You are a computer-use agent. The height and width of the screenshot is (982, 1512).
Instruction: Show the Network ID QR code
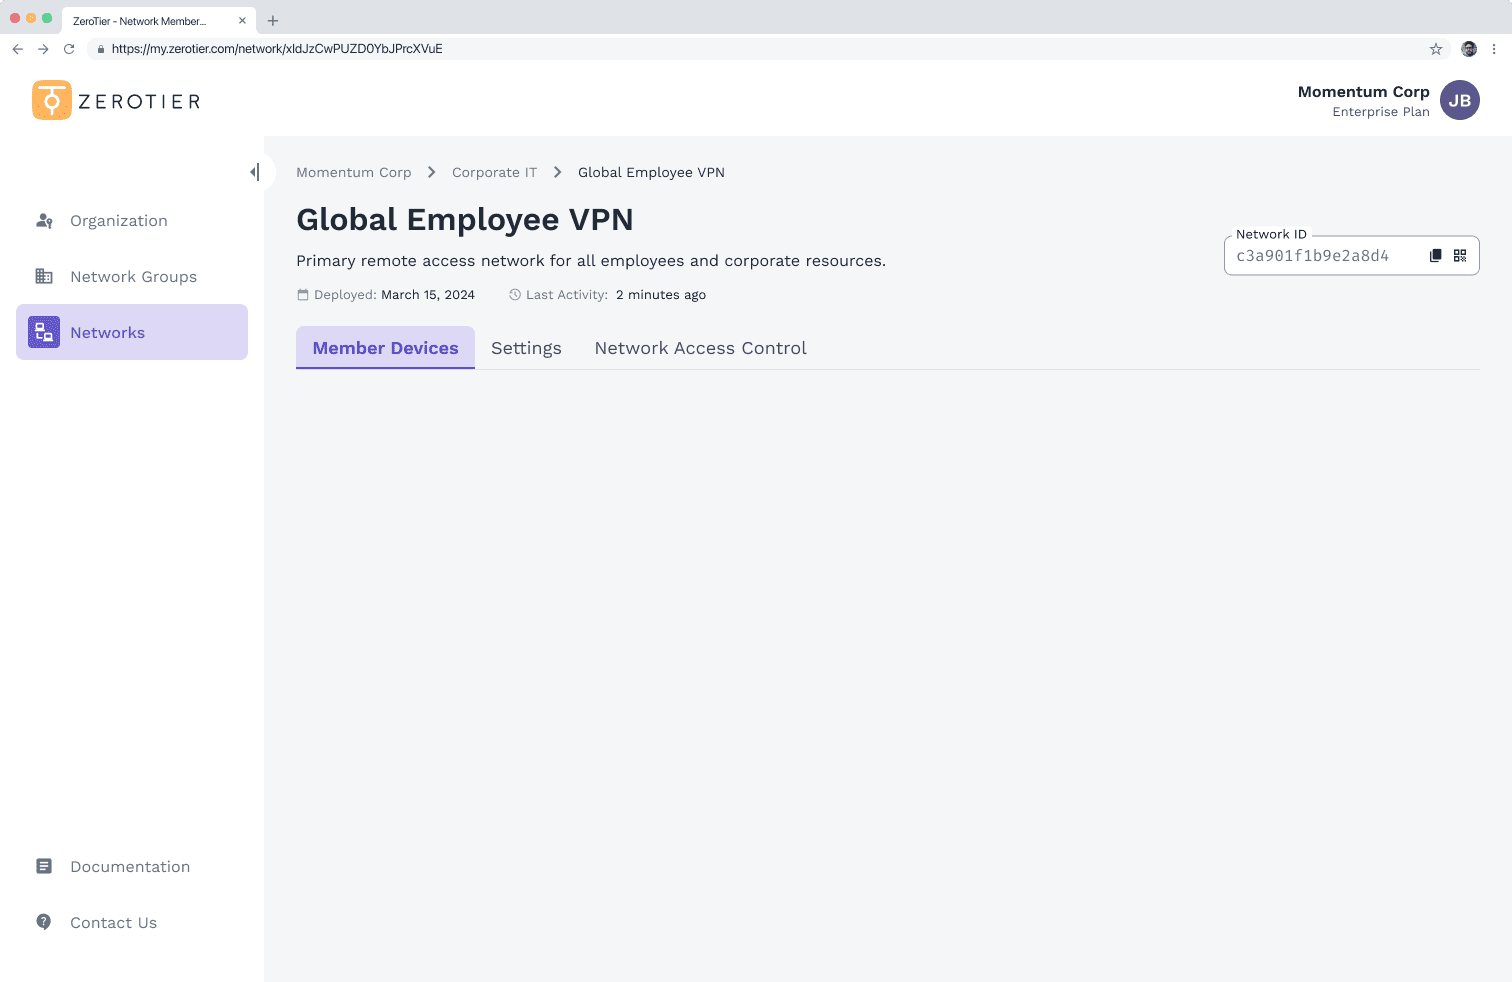[x=1460, y=256]
